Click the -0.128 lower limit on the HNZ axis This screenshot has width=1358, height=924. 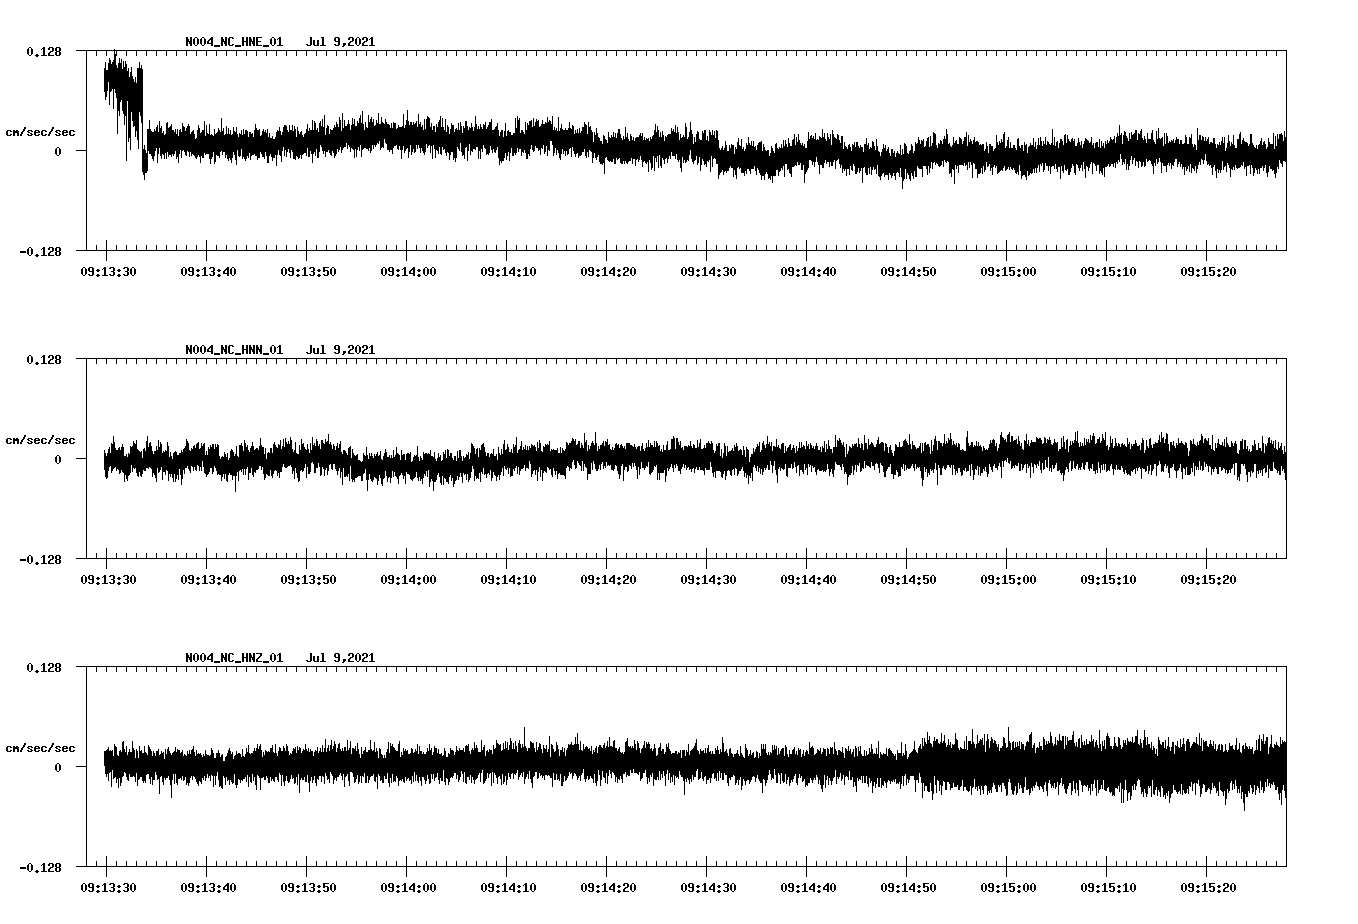[40, 867]
